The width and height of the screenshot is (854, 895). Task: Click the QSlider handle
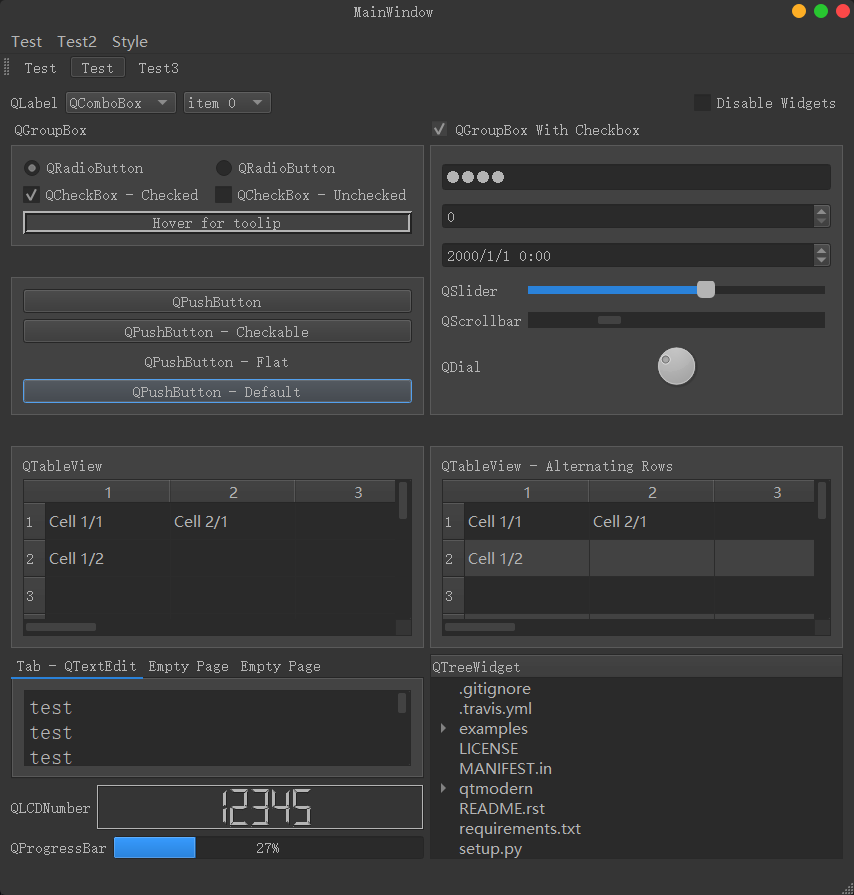click(706, 290)
